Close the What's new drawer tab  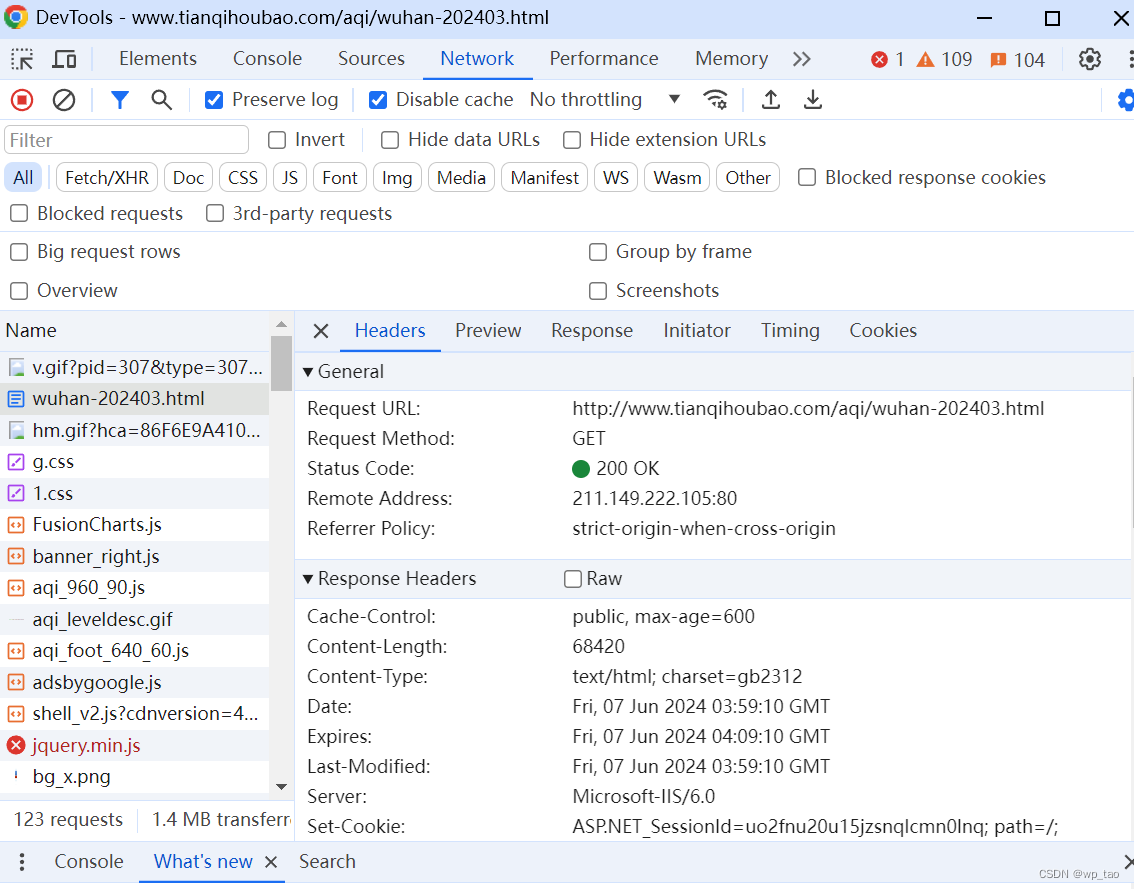pos(271,862)
